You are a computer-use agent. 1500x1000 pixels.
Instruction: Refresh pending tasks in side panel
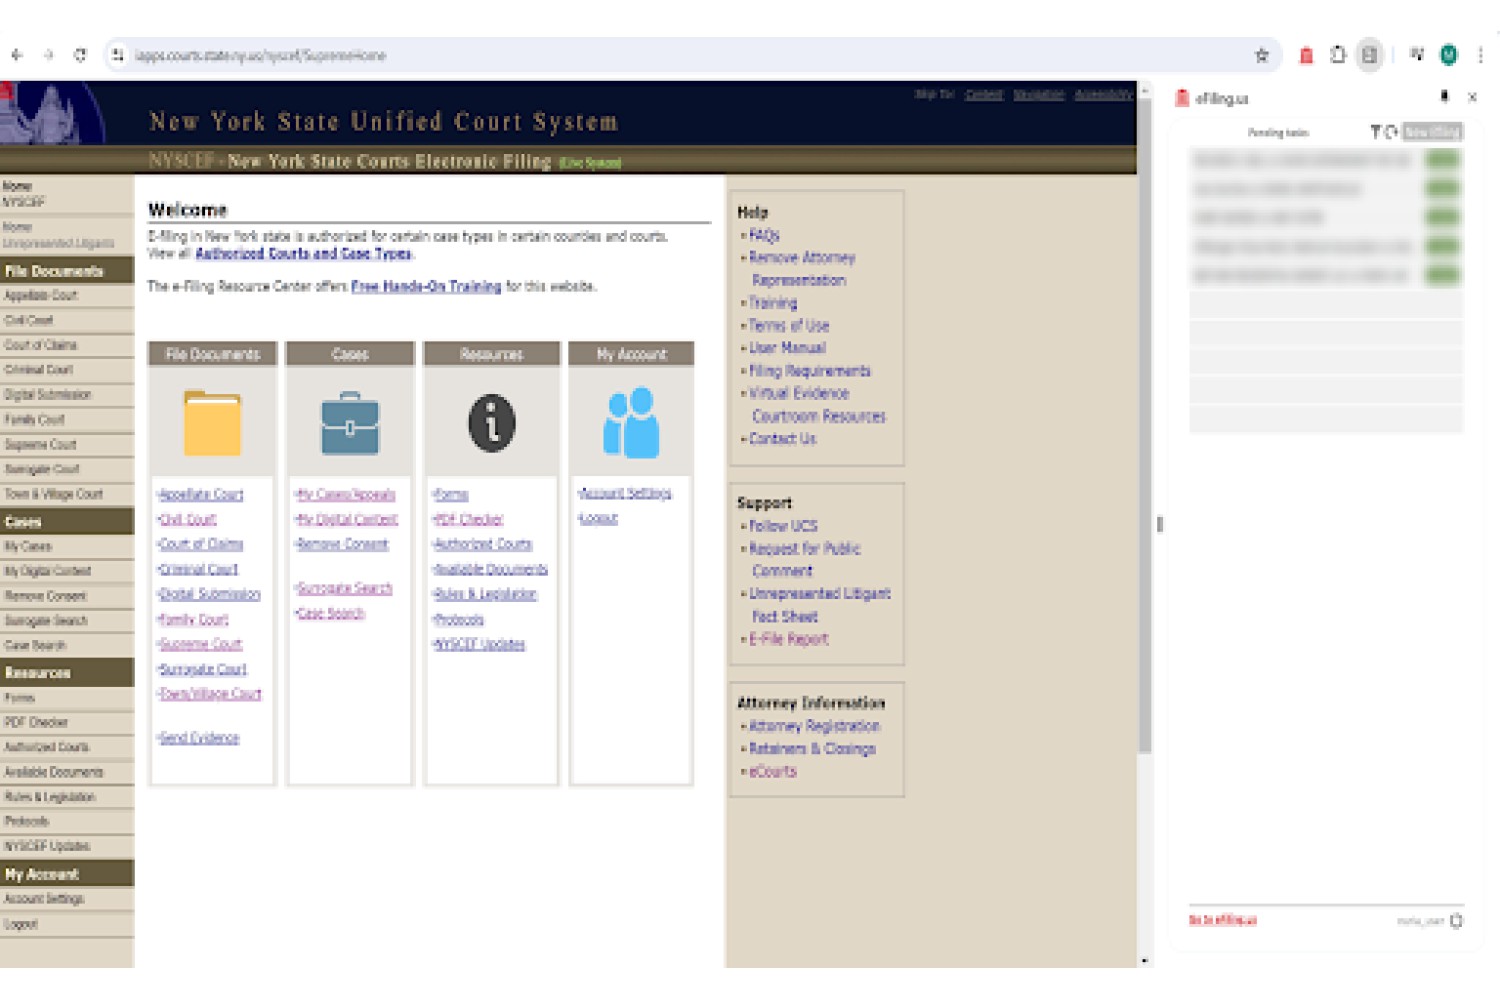[1391, 132]
